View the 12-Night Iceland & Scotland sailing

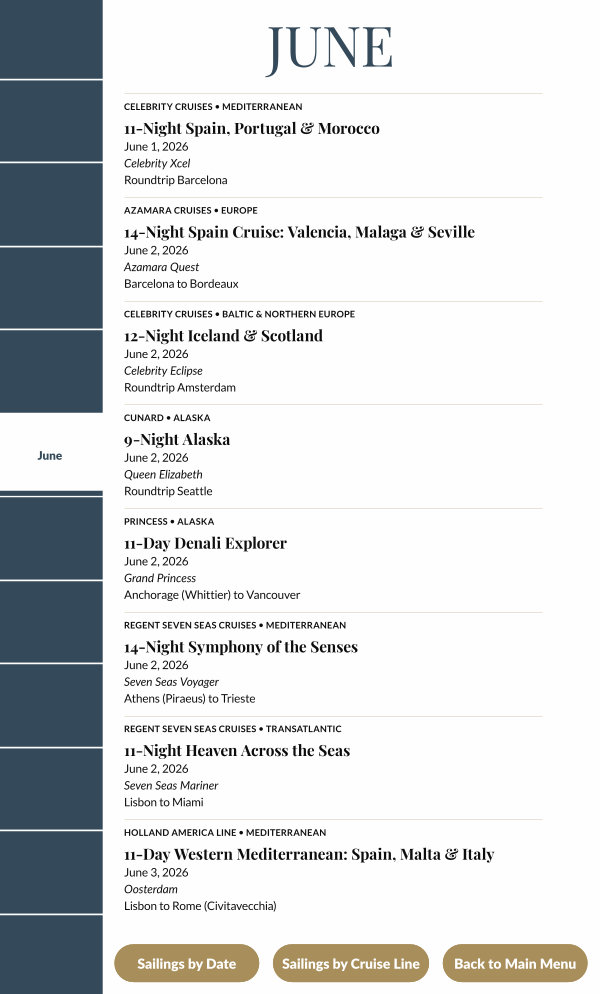(223, 336)
